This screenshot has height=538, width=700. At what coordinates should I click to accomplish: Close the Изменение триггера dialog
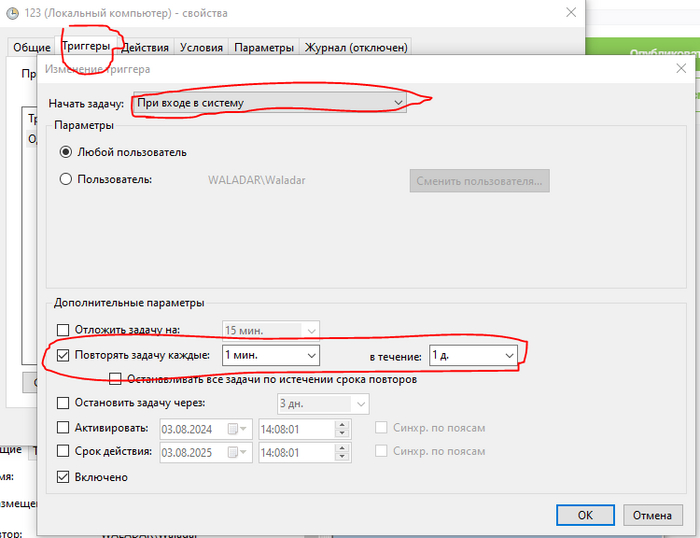(681, 69)
